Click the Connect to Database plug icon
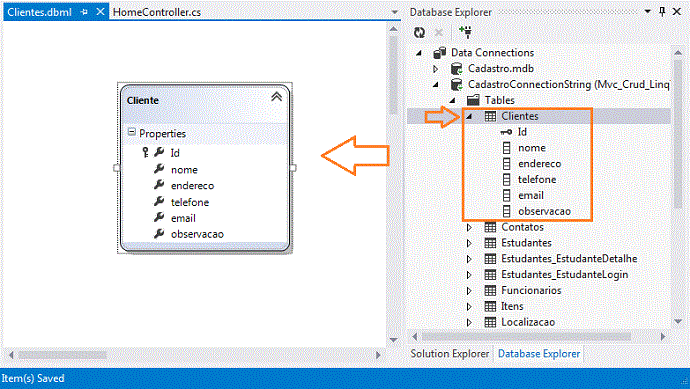Image resolution: width=690 pixels, height=389 pixels. [465, 32]
